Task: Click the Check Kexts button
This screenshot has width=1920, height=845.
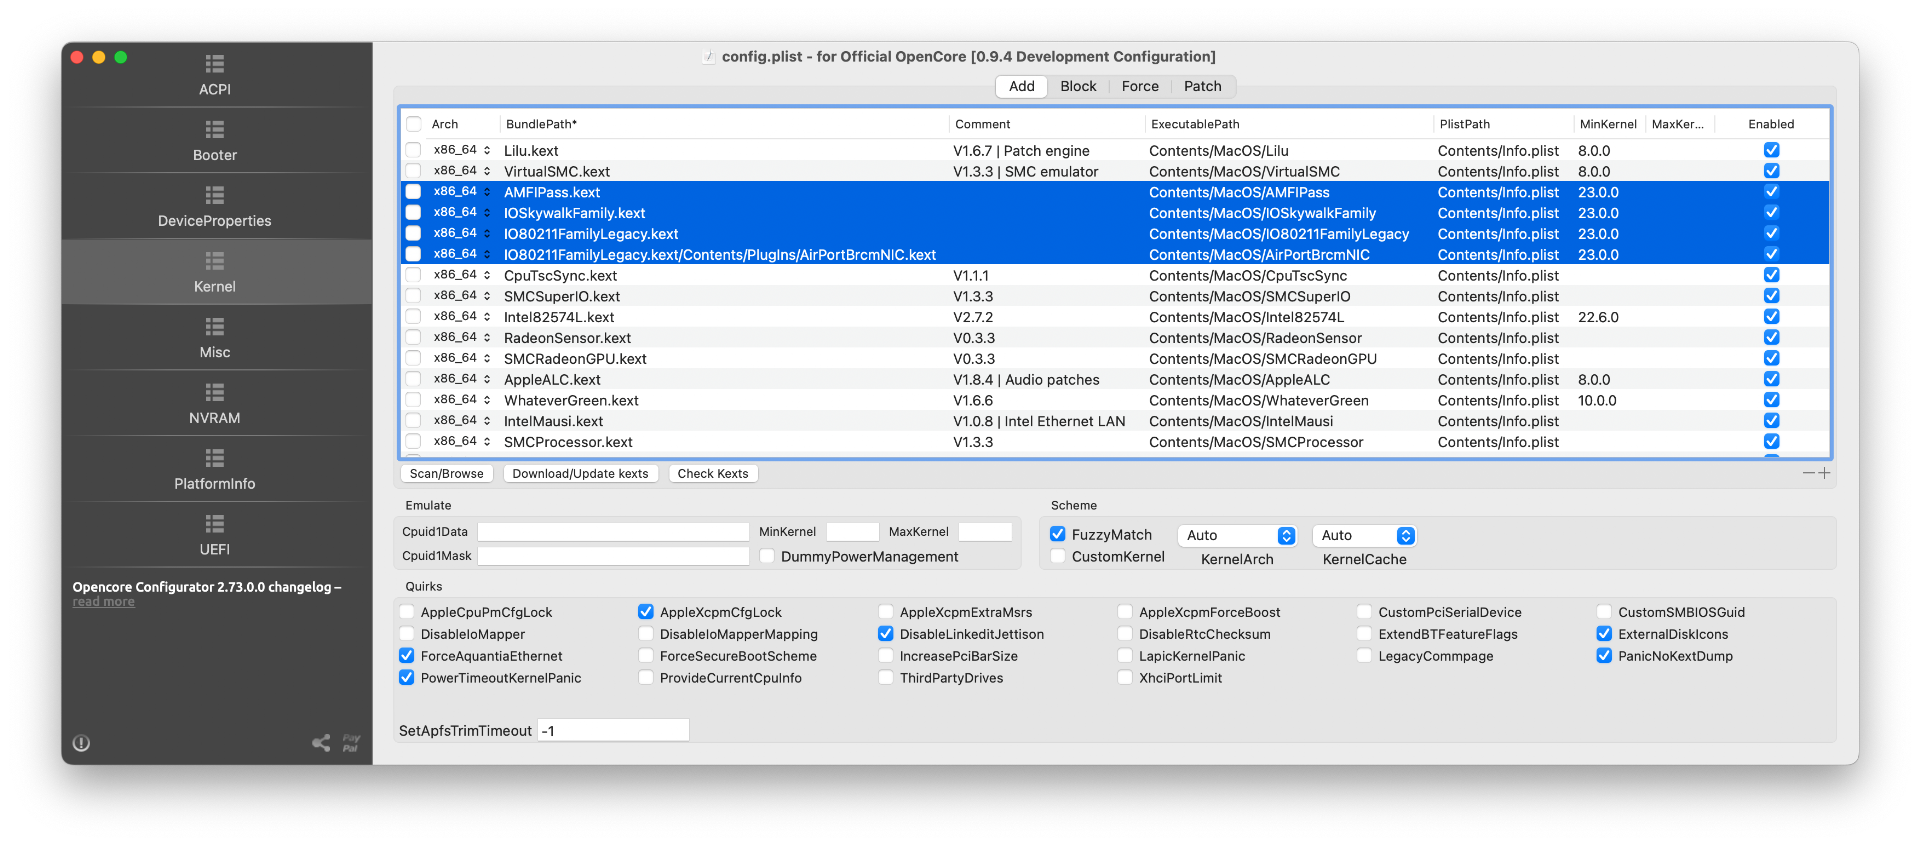Action: point(713,474)
